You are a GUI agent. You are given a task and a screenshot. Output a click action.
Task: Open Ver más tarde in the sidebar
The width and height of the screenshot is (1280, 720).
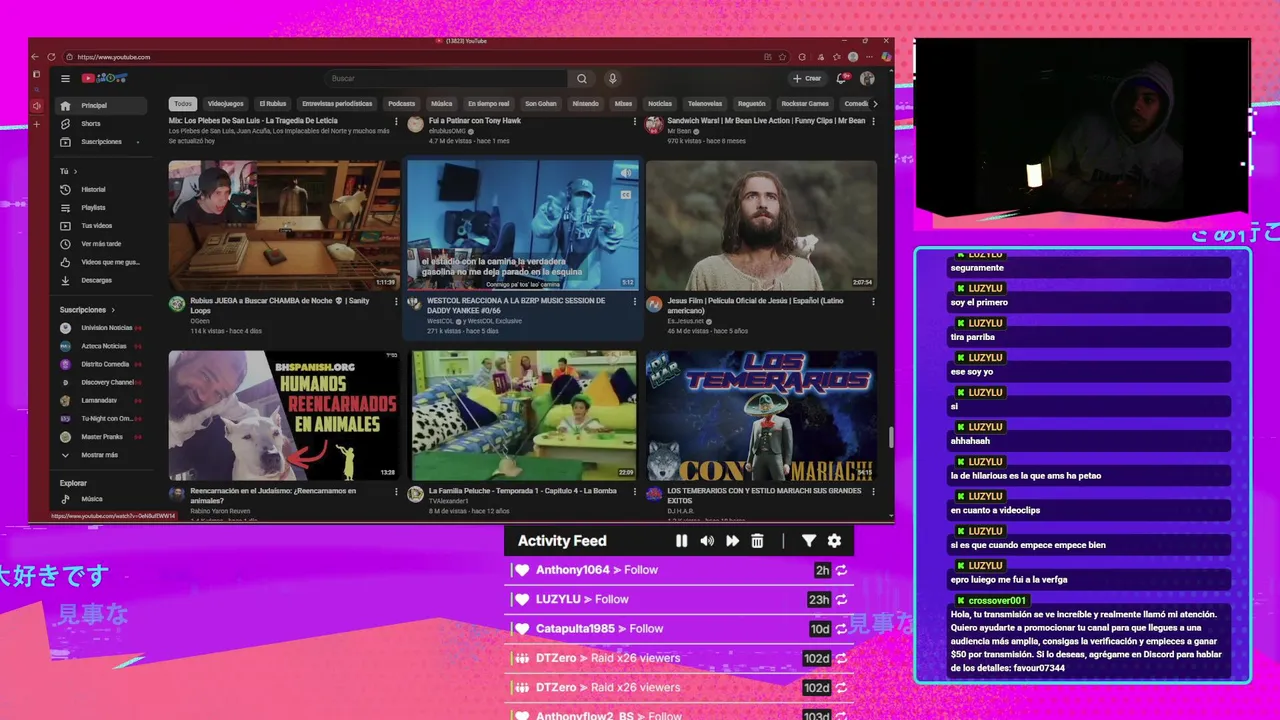[x=101, y=244]
